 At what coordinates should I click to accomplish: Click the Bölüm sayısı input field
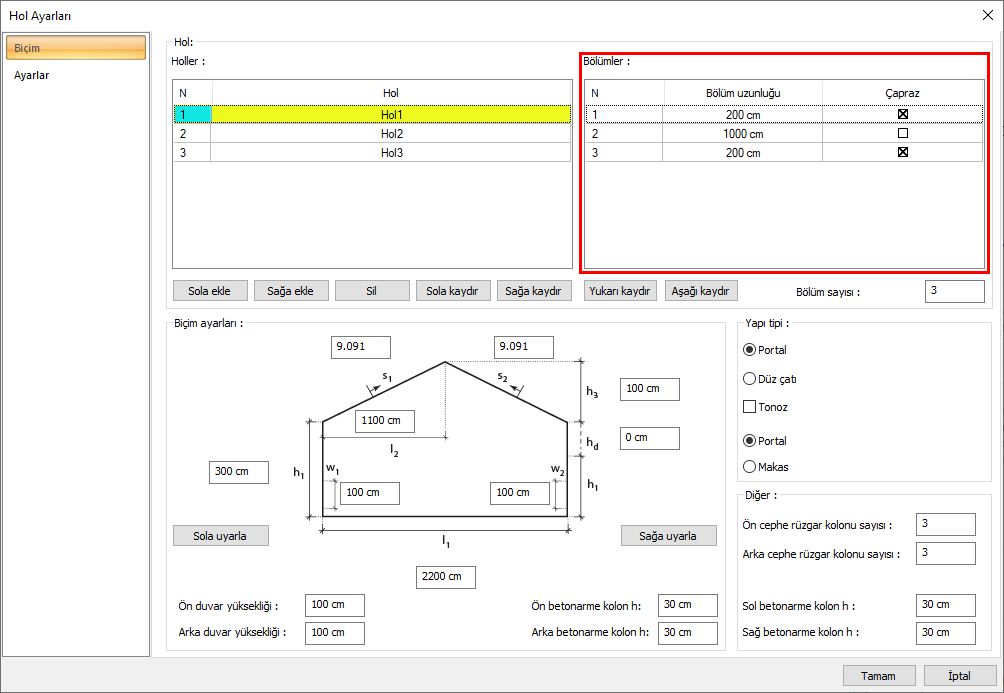coord(954,291)
